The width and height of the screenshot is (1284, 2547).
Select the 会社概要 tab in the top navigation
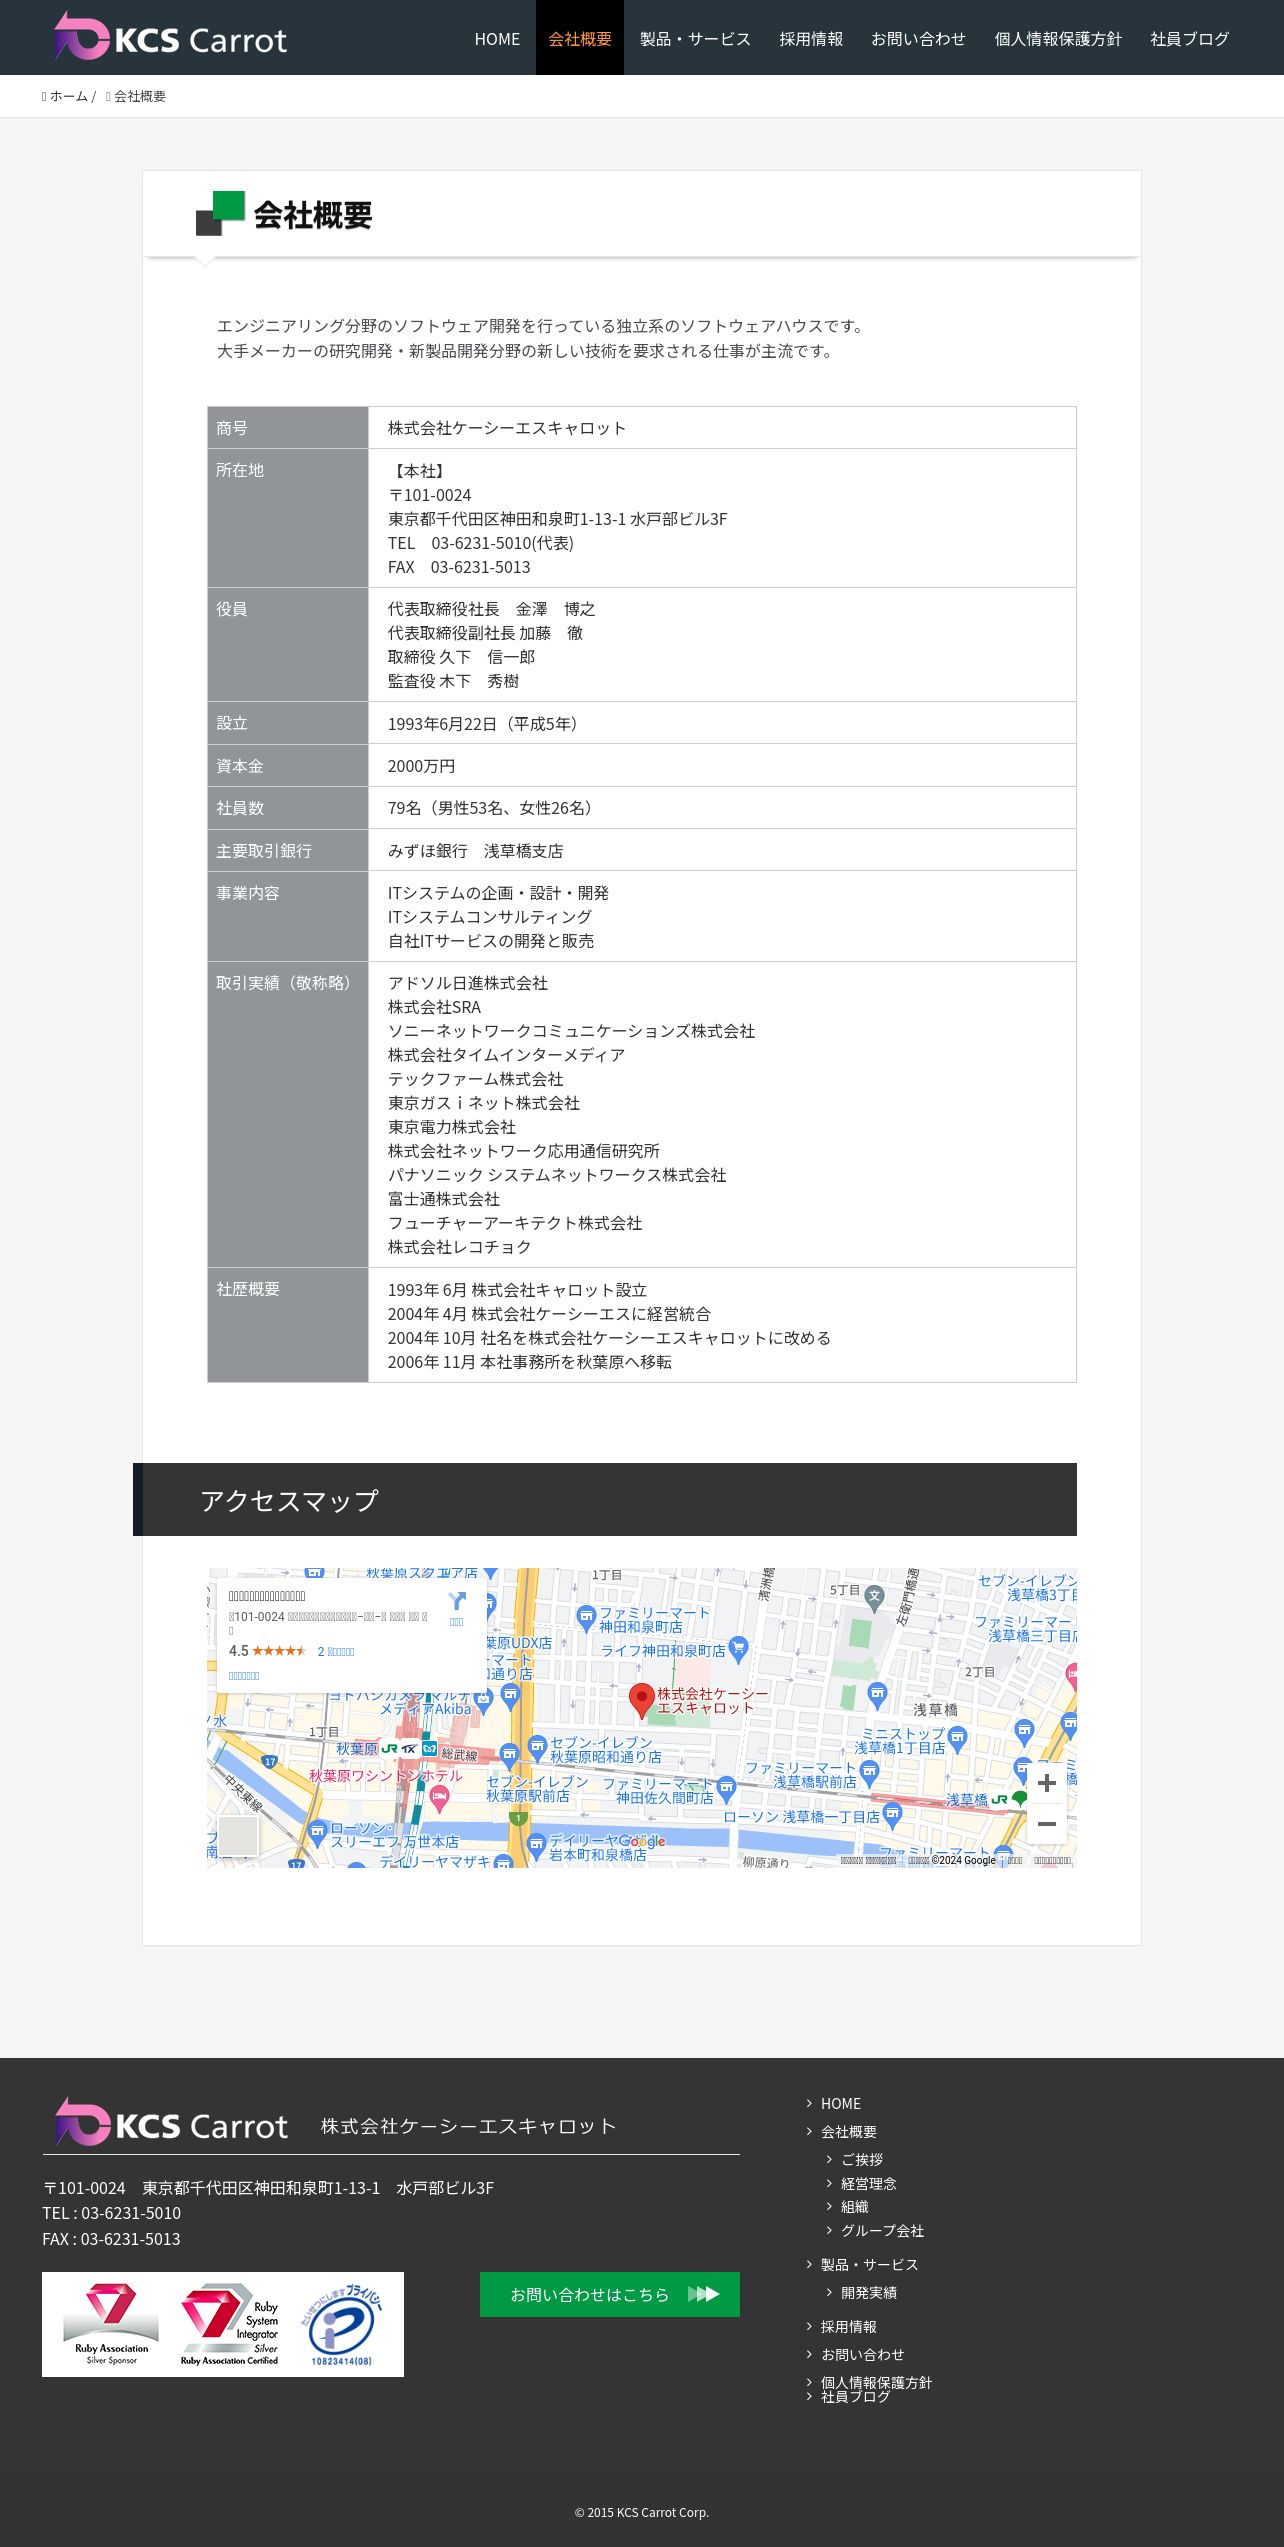[580, 39]
